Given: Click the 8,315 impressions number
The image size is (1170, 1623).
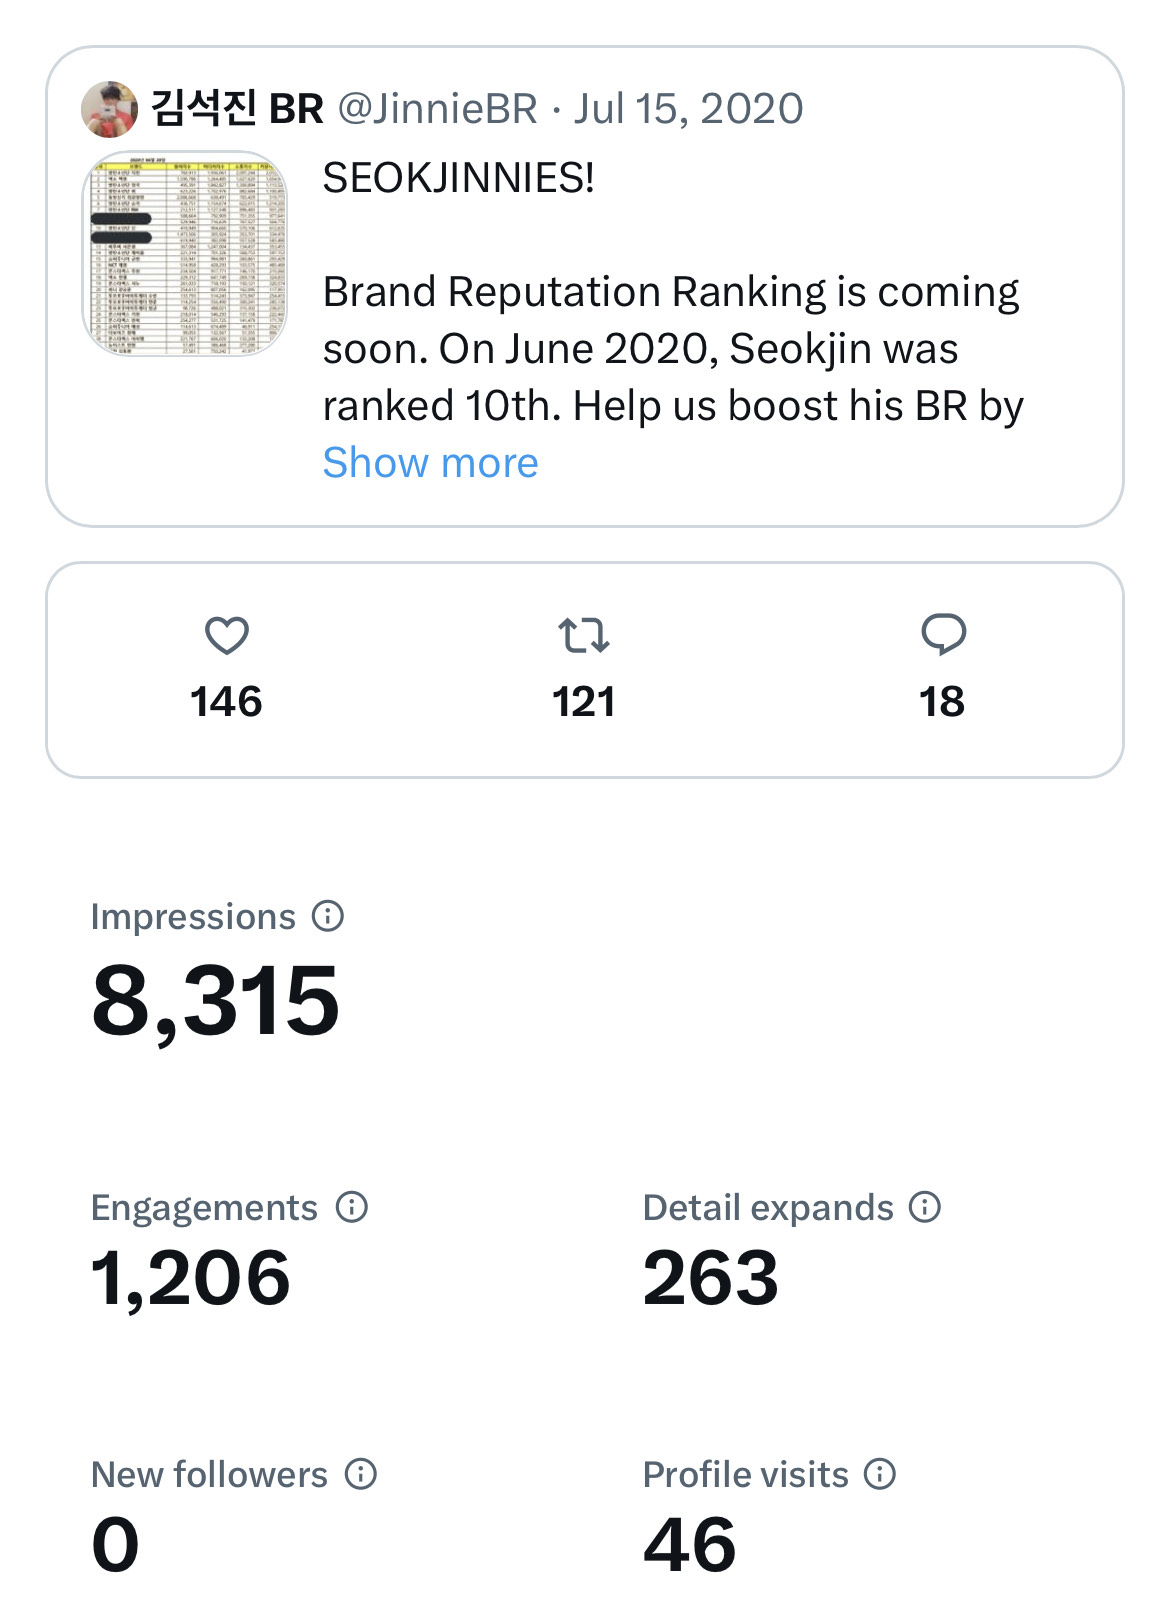Looking at the screenshot, I should [x=216, y=1001].
